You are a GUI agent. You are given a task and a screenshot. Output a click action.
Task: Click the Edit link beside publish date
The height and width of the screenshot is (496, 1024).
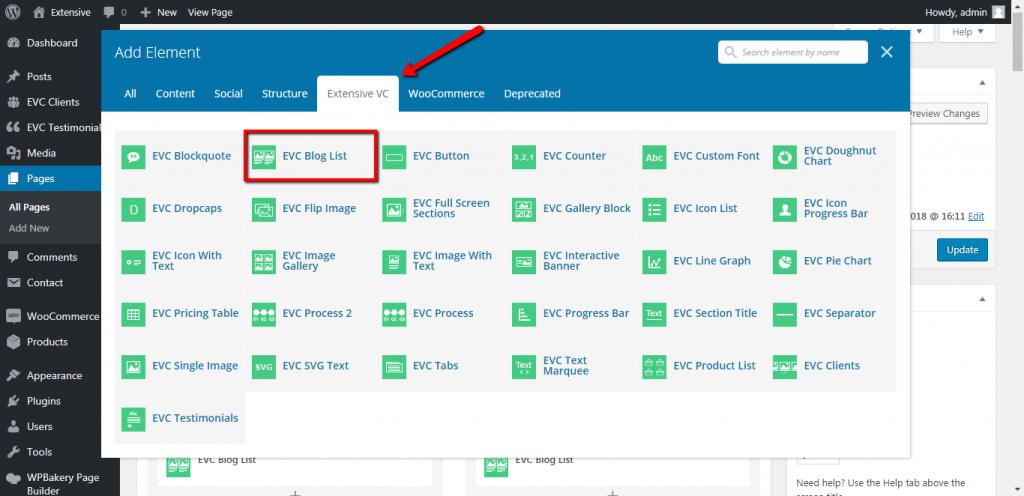click(x=976, y=216)
